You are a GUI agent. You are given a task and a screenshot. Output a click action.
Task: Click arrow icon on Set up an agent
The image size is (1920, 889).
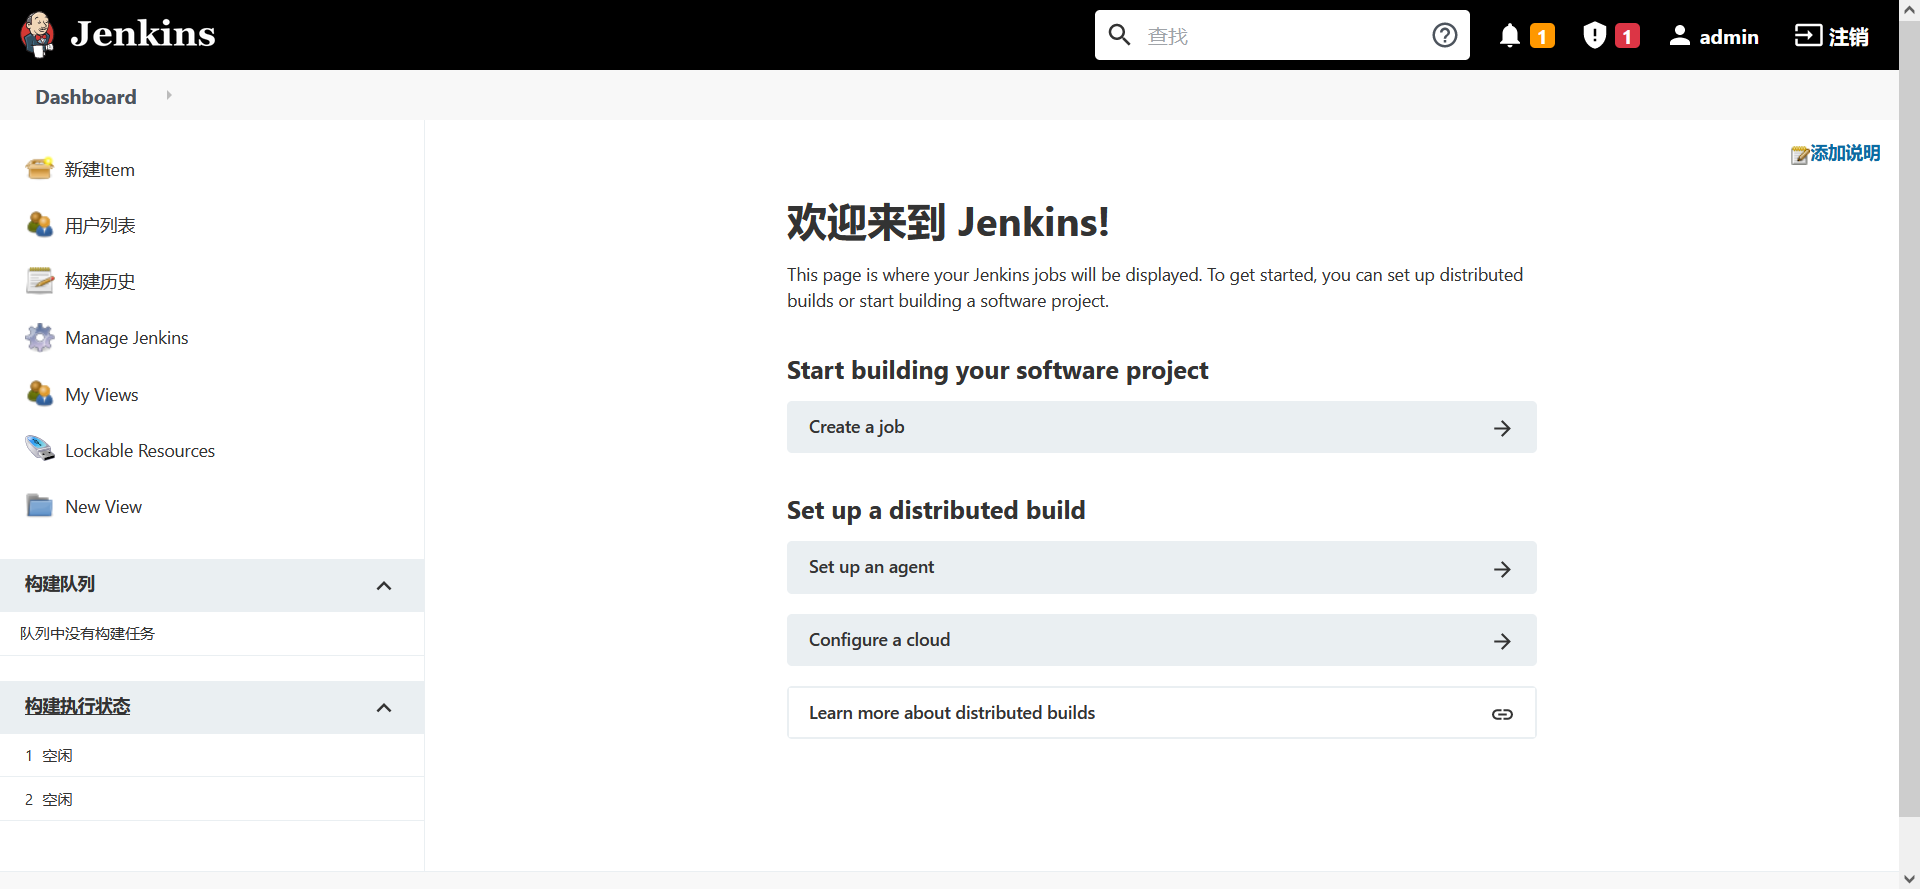pos(1502,569)
